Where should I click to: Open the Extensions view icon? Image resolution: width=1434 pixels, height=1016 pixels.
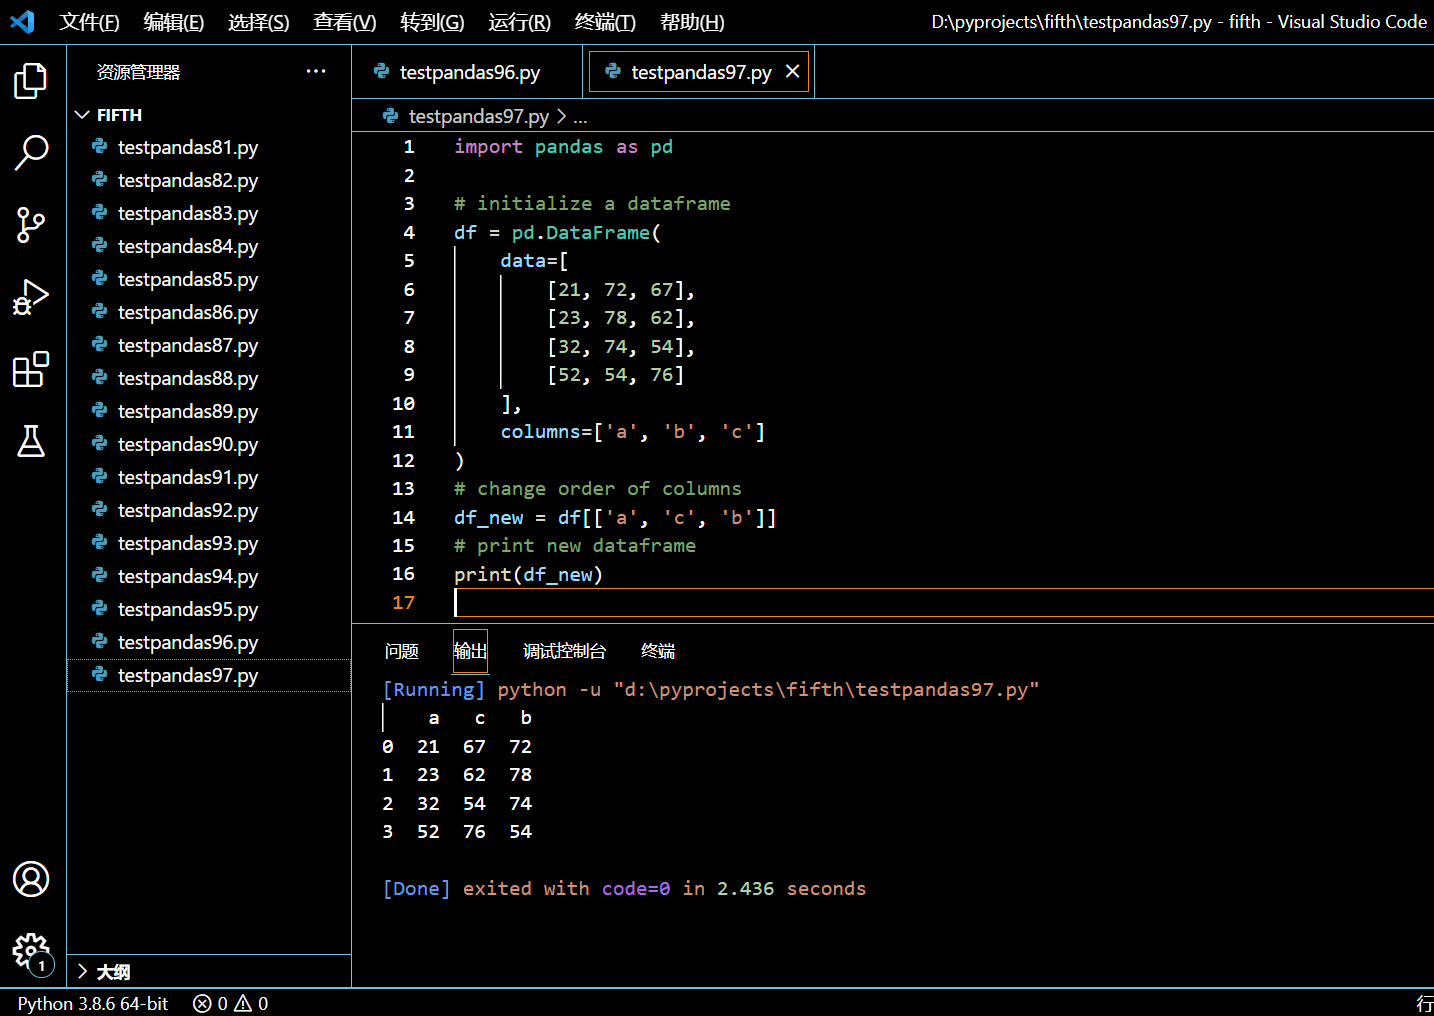31,369
